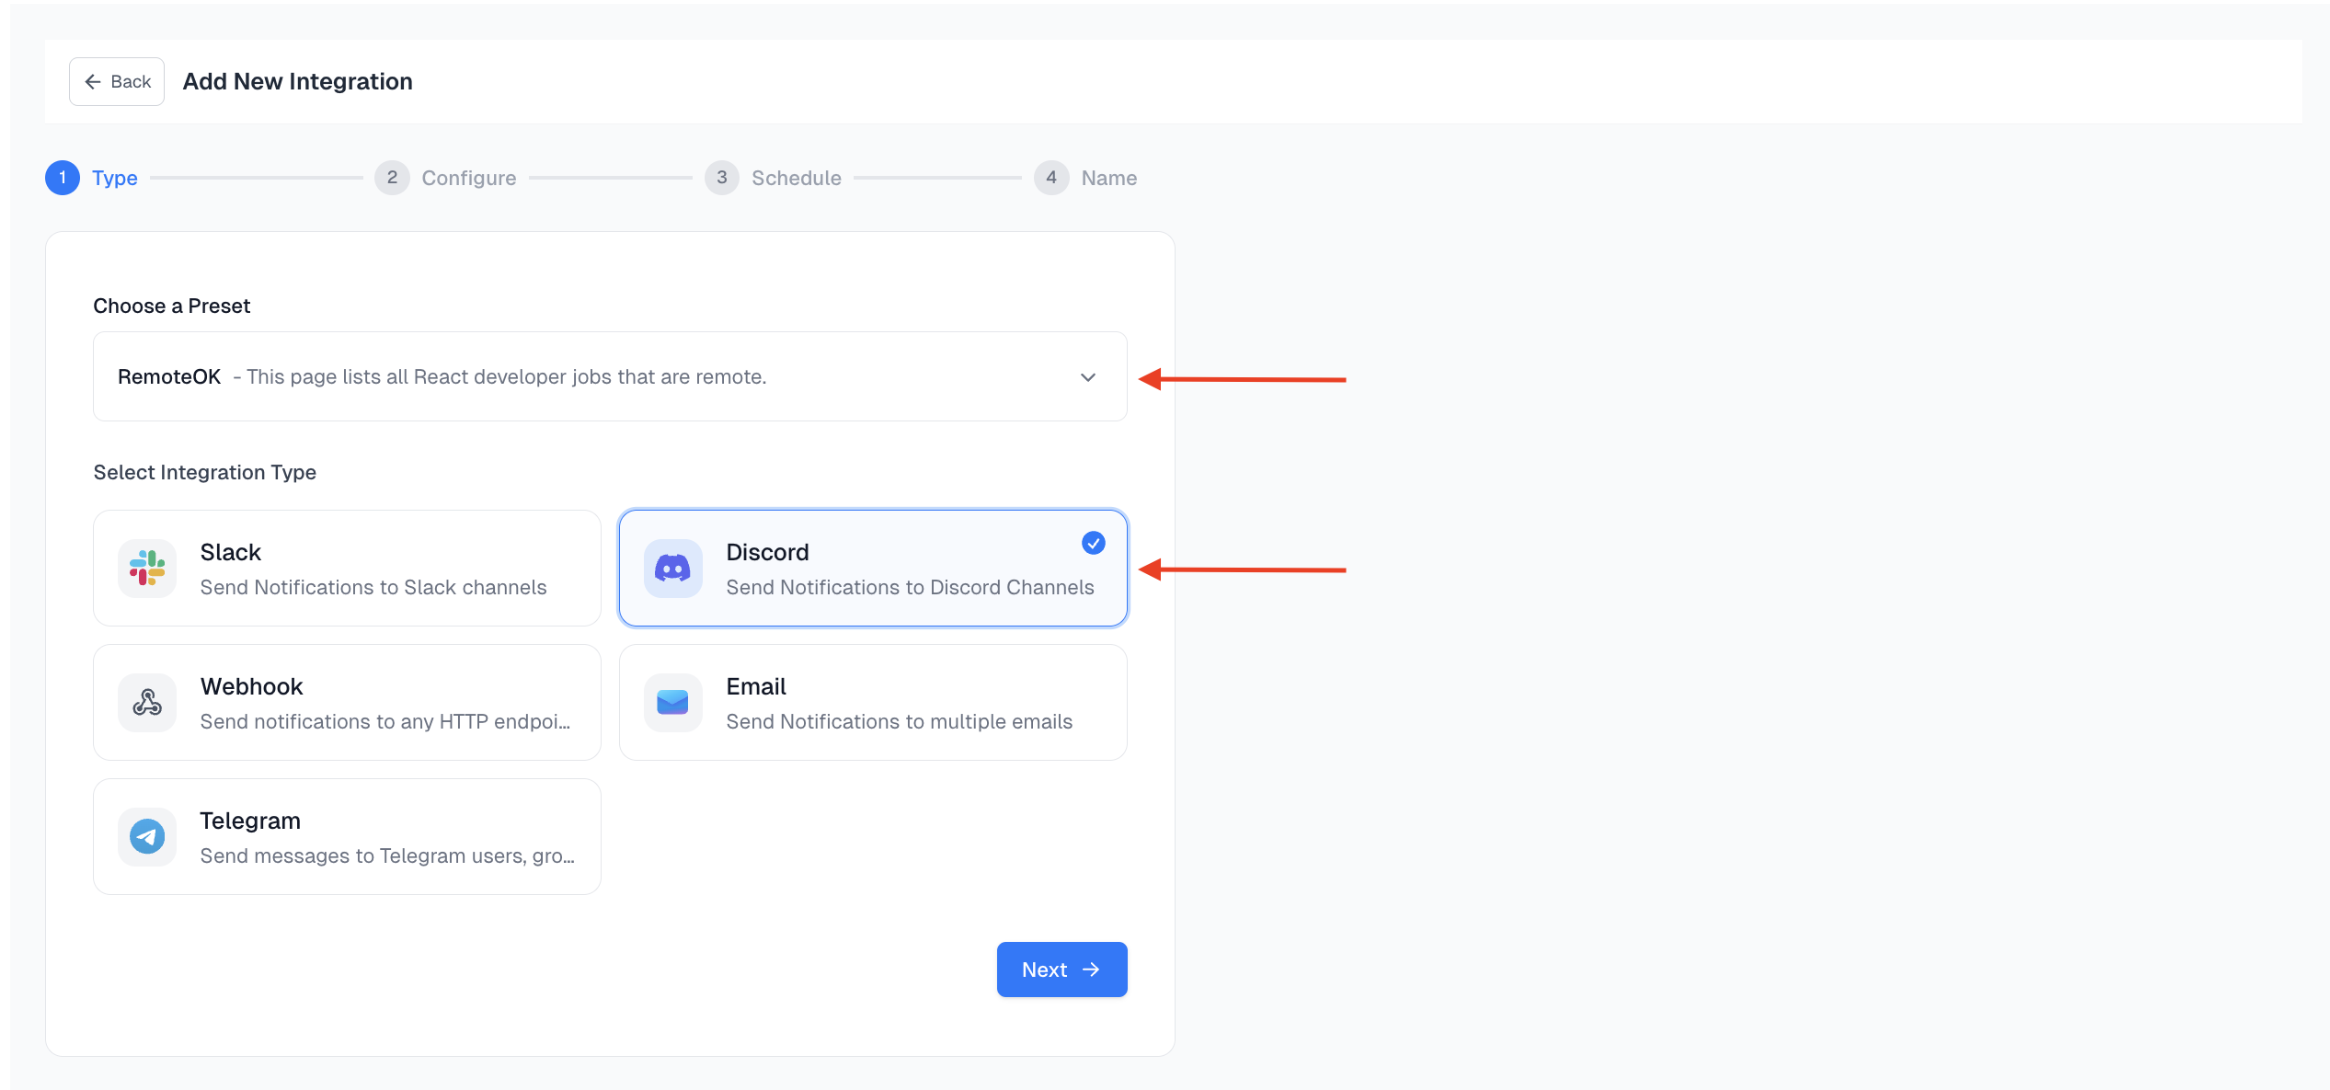Select the Webhook integration type
Viewport: 2330px width, 1090px height.
[346, 702]
